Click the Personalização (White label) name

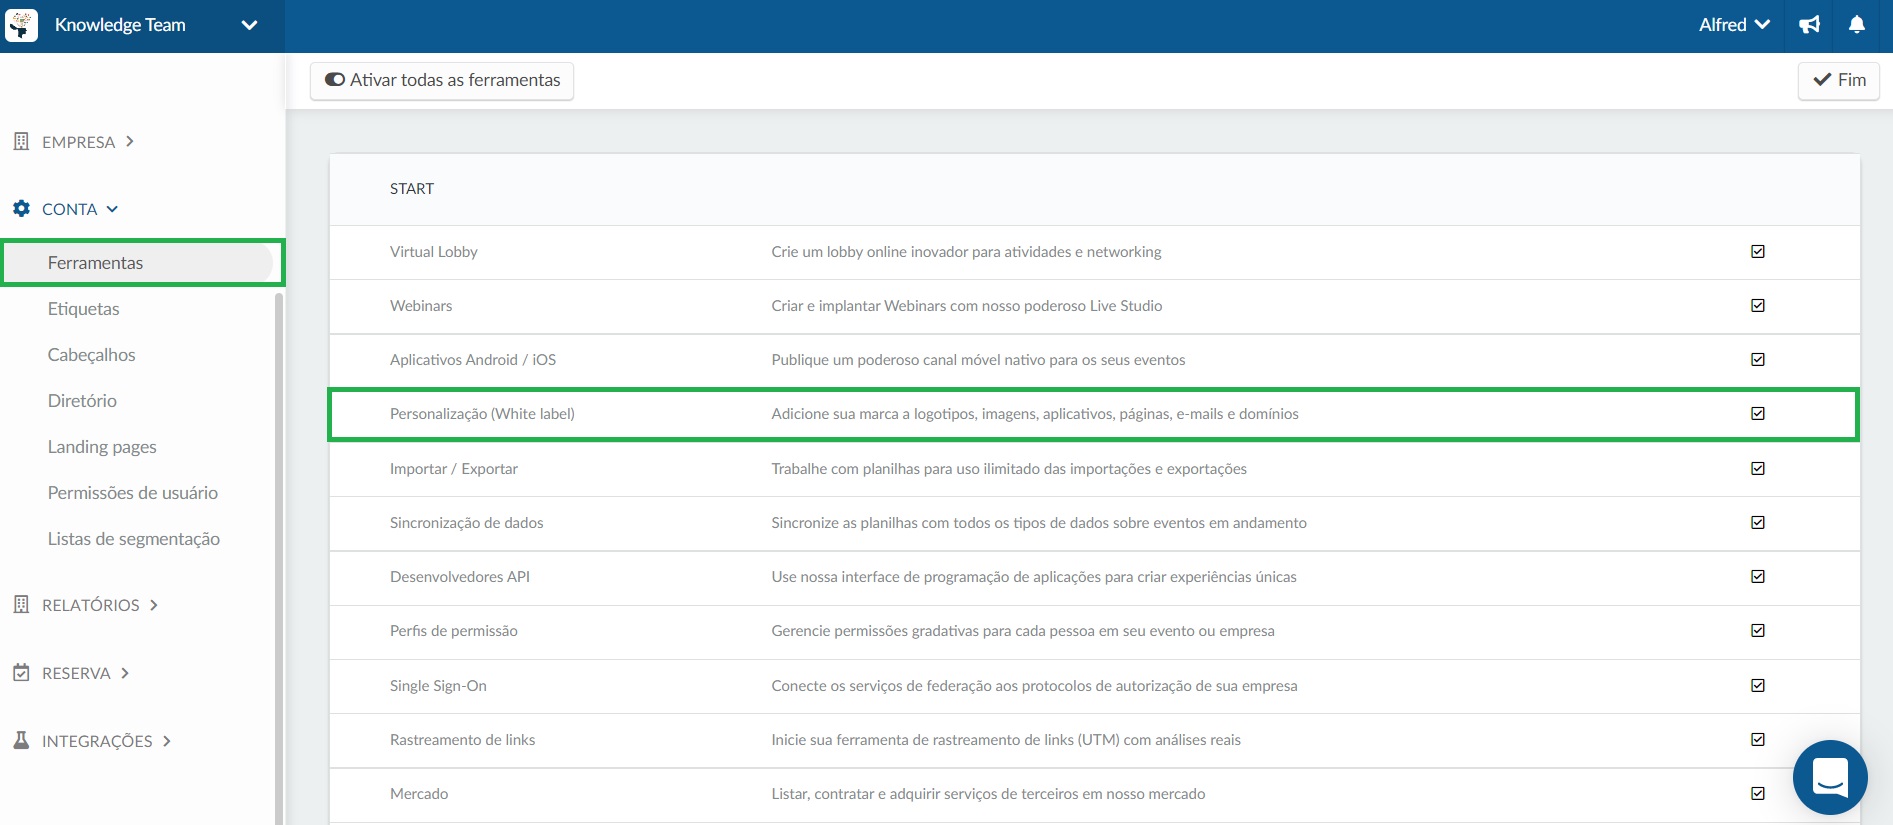tap(482, 414)
